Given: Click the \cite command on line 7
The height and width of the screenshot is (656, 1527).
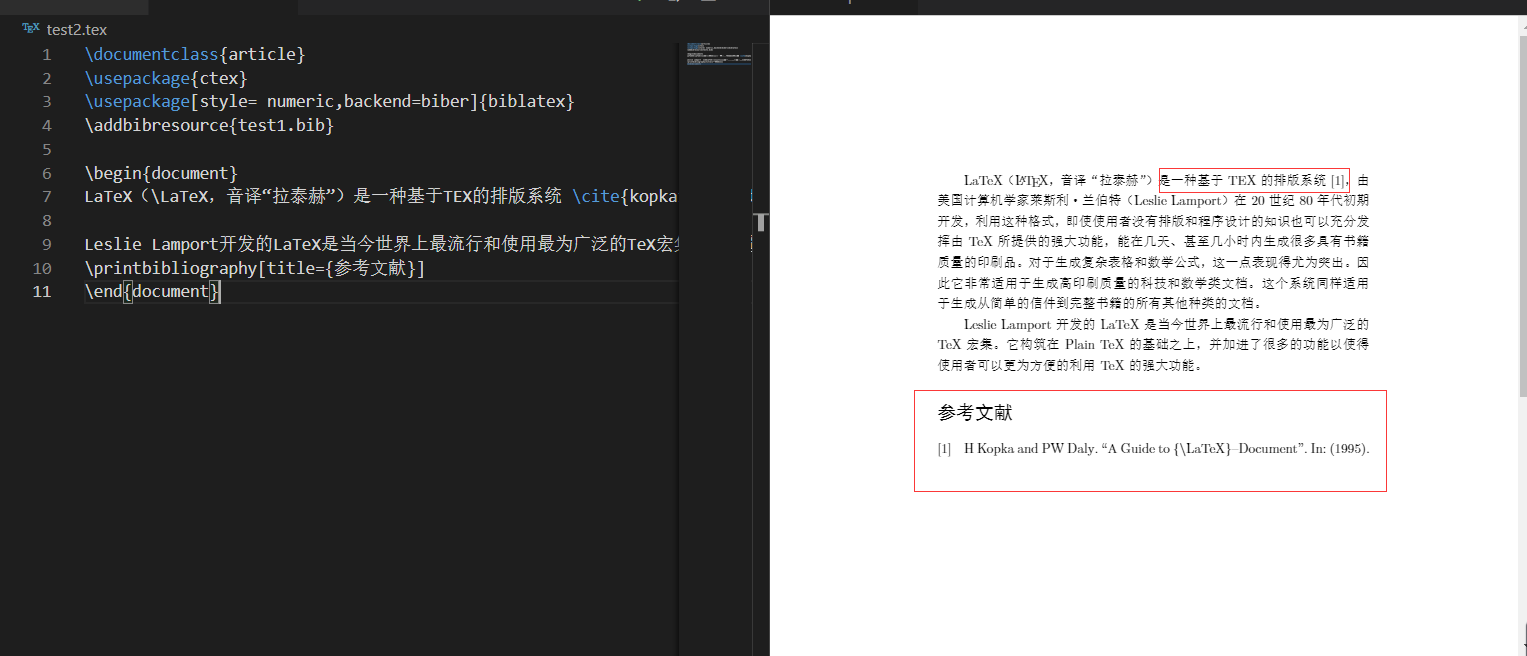Looking at the screenshot, I should [596, 196].
